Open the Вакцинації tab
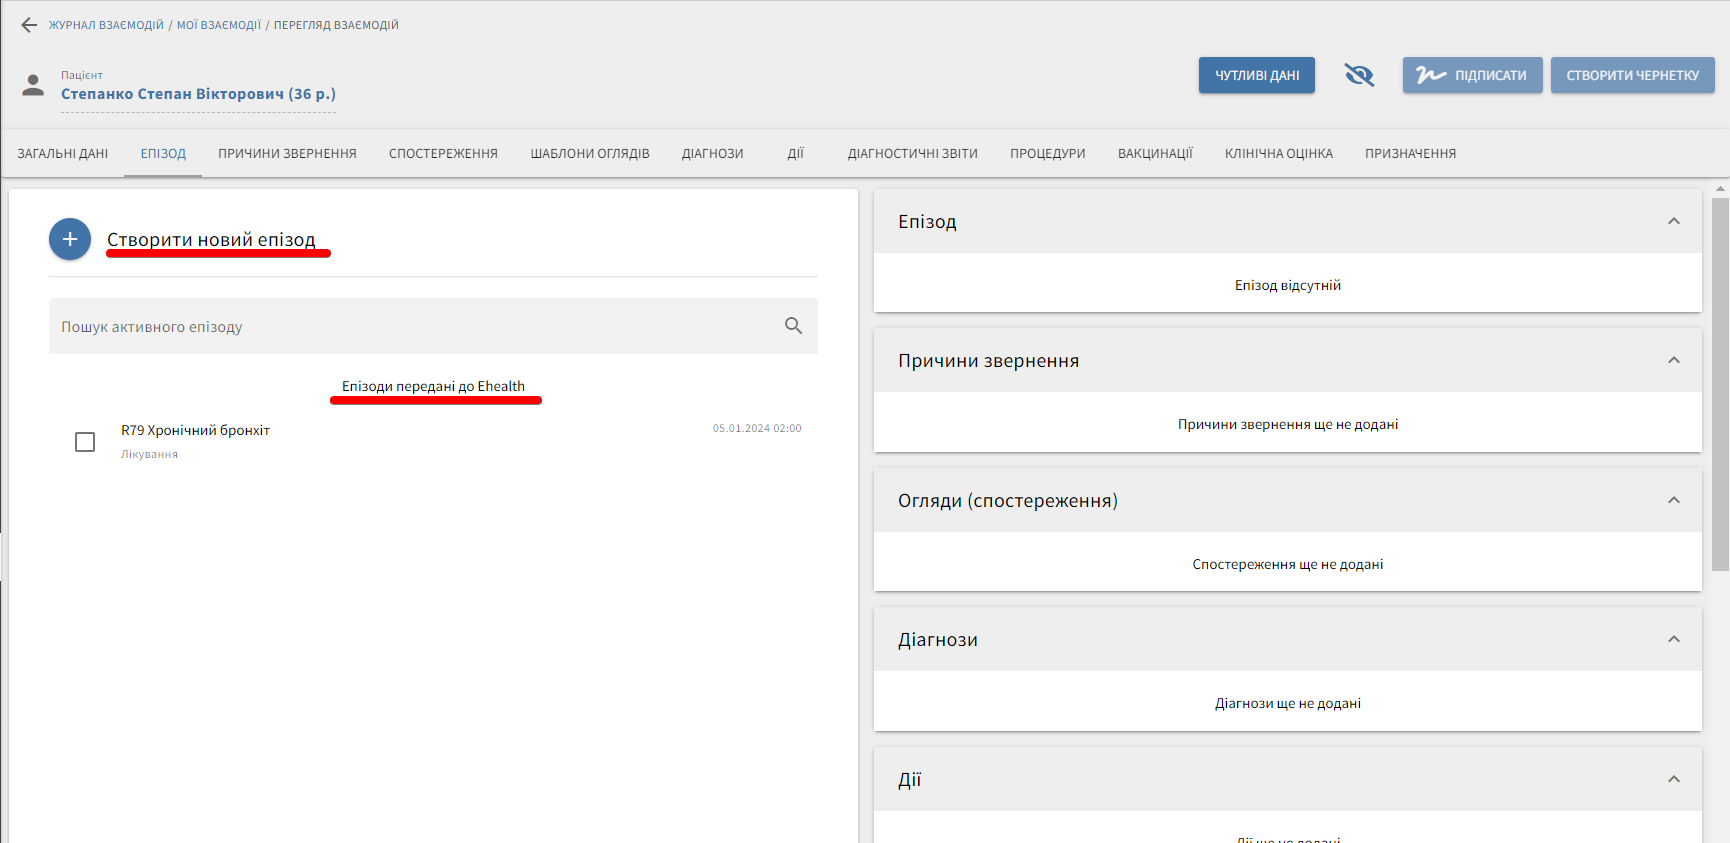The height and width of the screenshot is (843, 1730). [1155, 154]
